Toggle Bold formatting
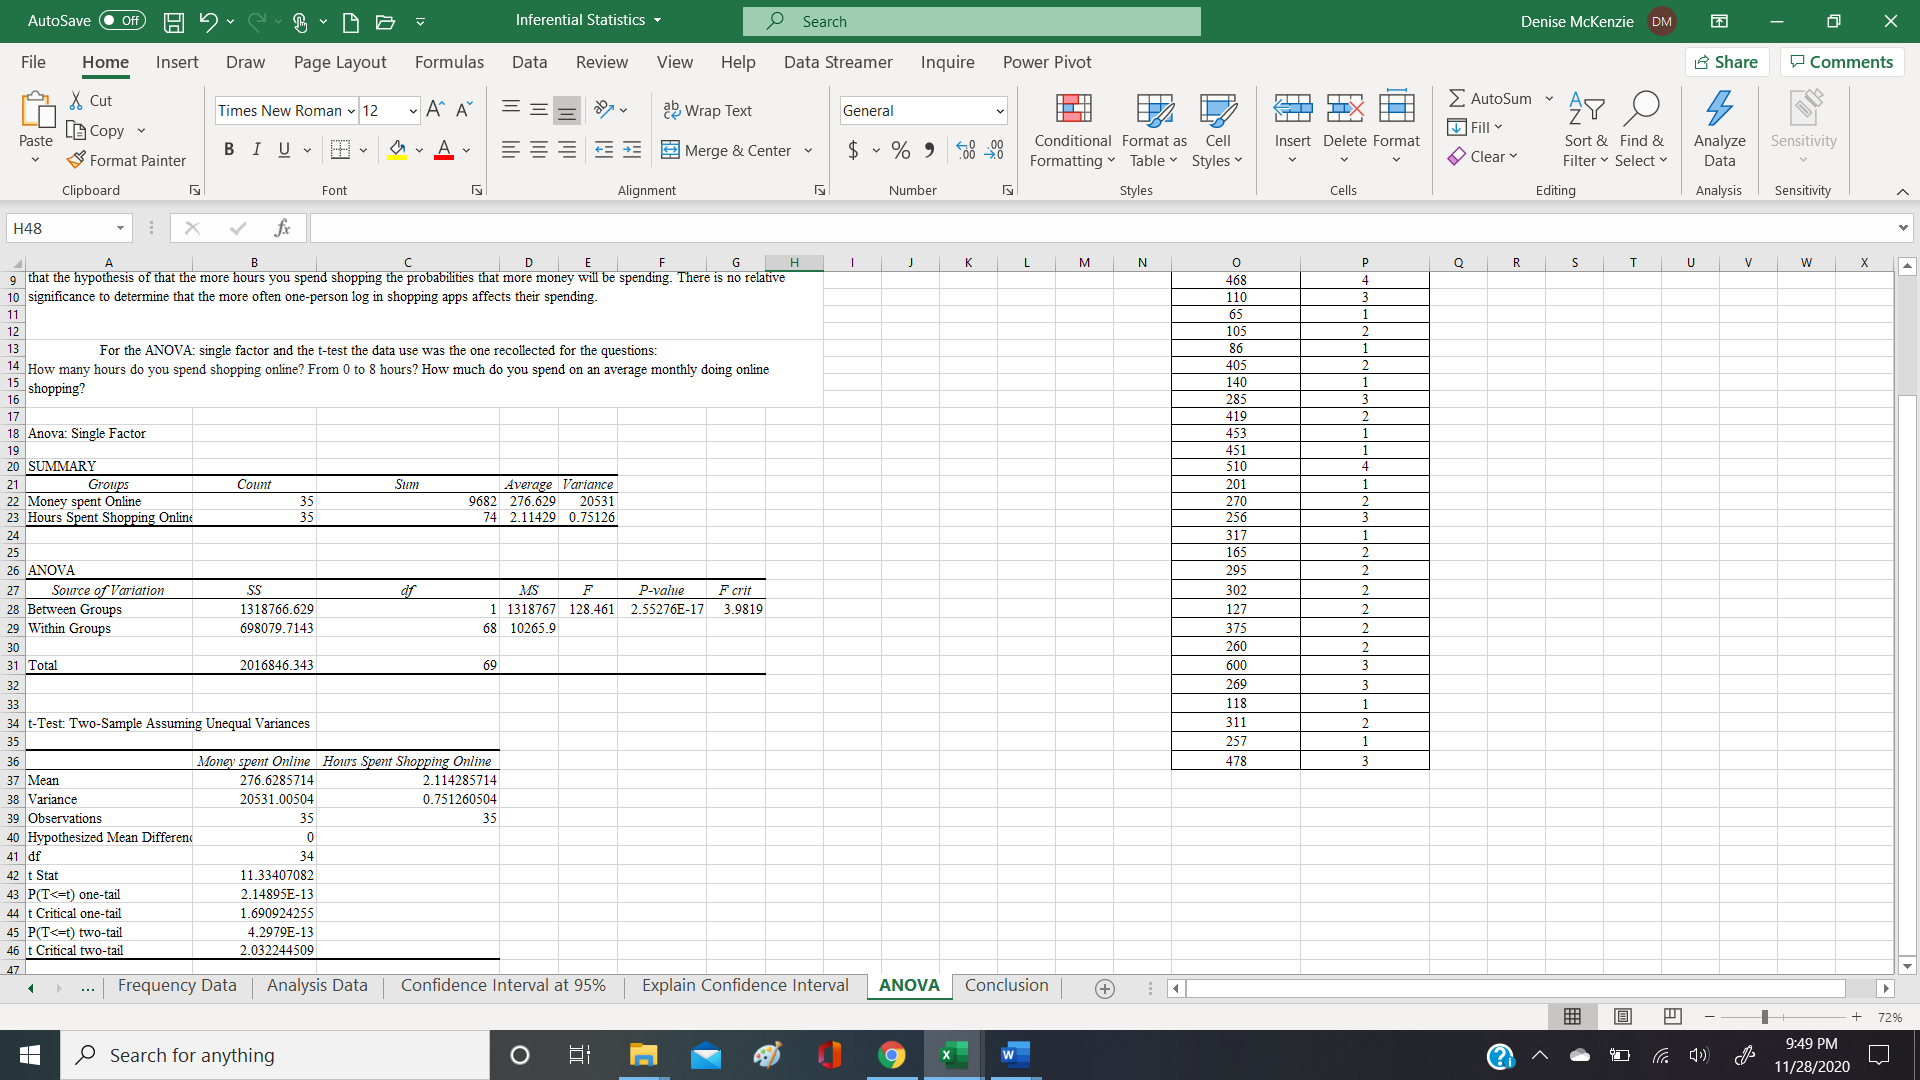The height and width of the screenshot is (1080, 1920). (x=229, y=150)
